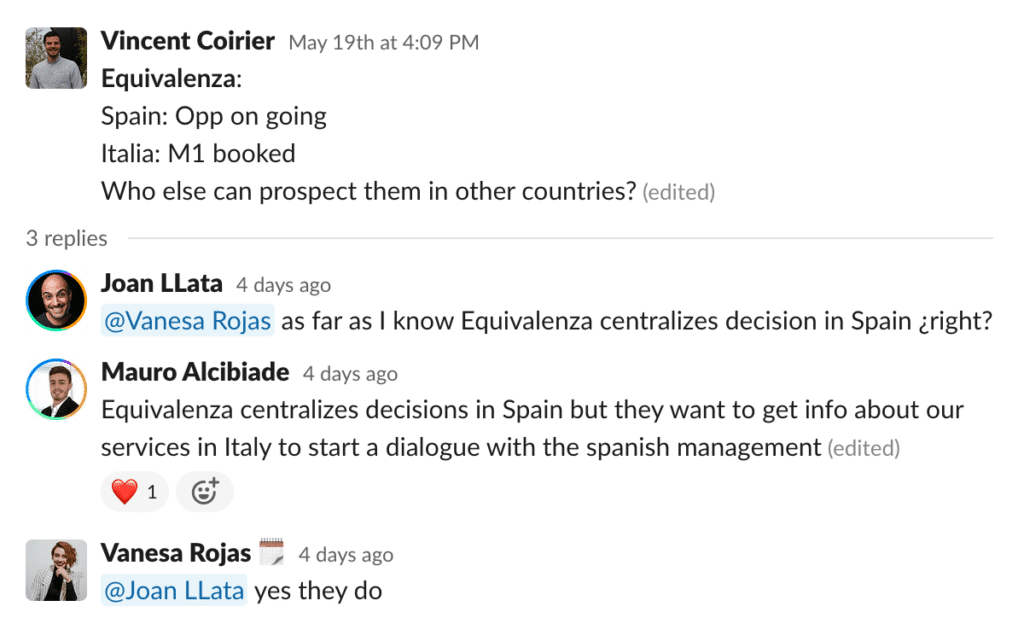Open the May 19th at 4:09 PM timestamp
Image resolution: width=1024 pixels, height=618 pixels.
tap(384, 42)
